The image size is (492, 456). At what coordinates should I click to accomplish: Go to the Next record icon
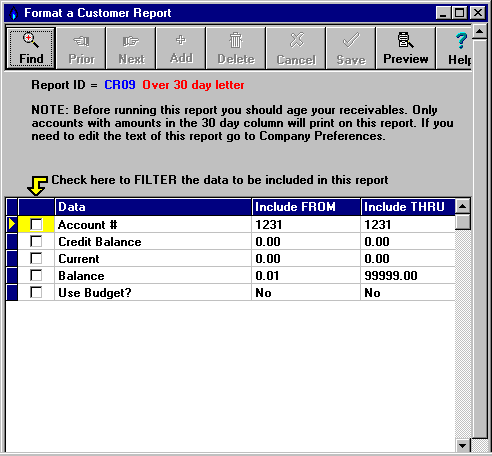point(131,41)
